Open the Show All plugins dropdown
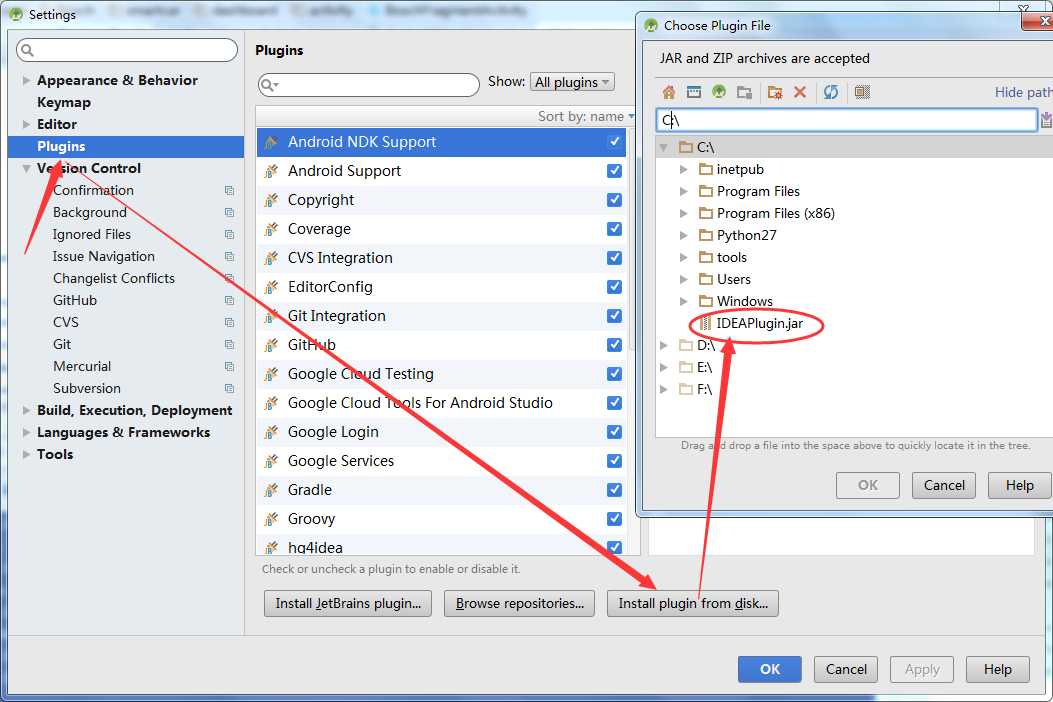This screenshot has width=1053, height=702. pos(572,82)
